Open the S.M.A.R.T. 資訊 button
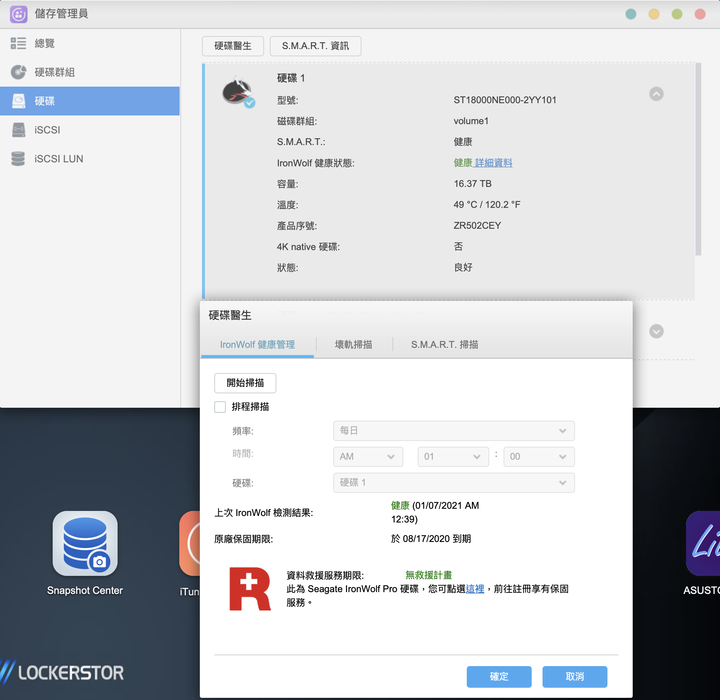This screenshot has height=700, width=720. tap(315, 46)
